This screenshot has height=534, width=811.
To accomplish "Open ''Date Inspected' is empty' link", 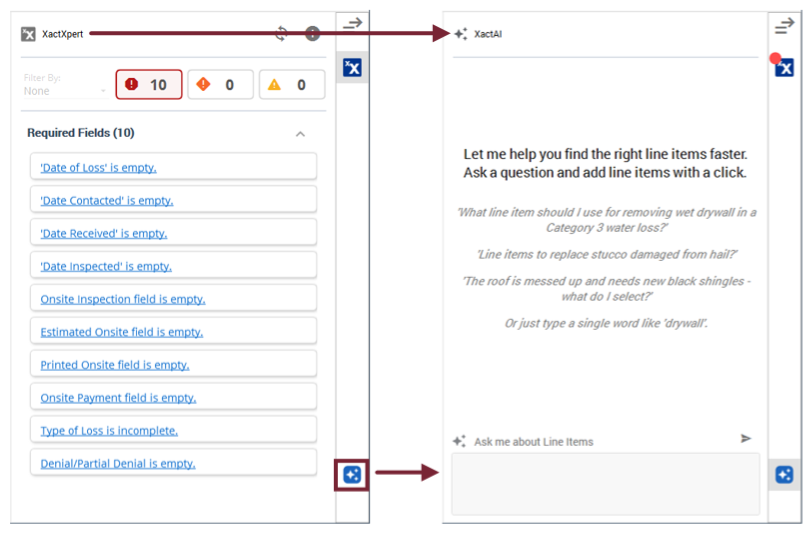I will pos(106,266).
